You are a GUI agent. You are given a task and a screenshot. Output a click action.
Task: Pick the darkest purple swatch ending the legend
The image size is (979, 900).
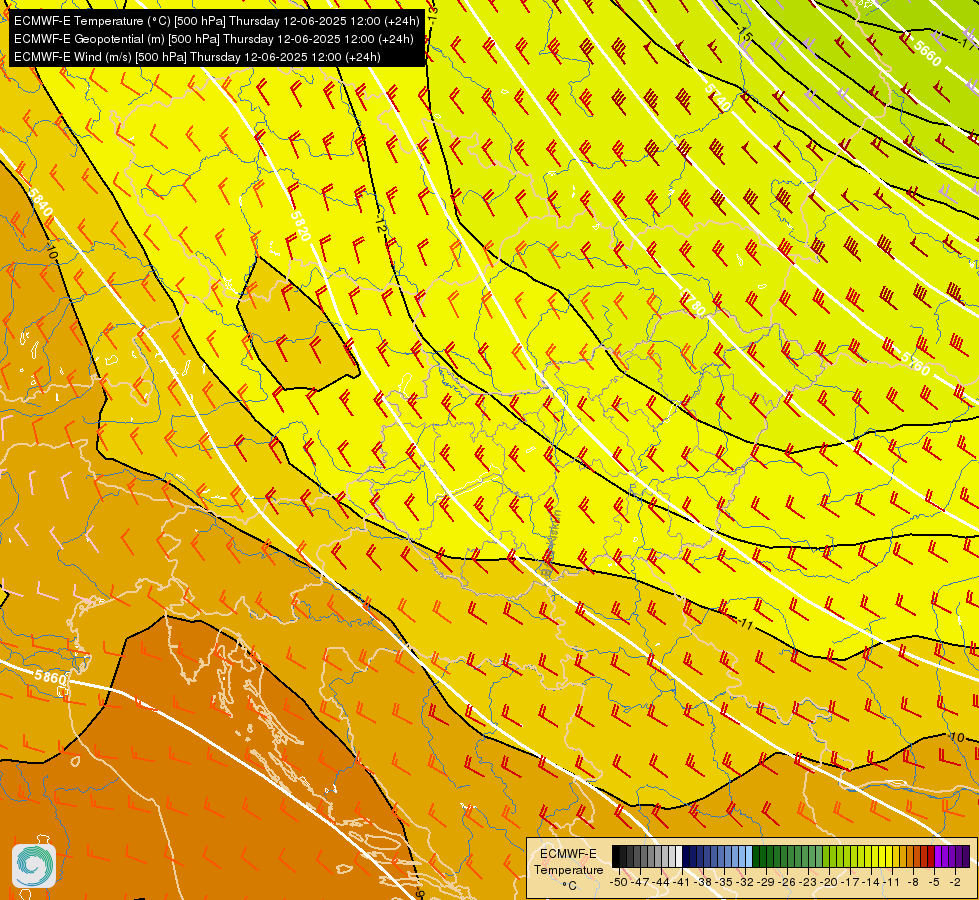click(x=966, y=856)
